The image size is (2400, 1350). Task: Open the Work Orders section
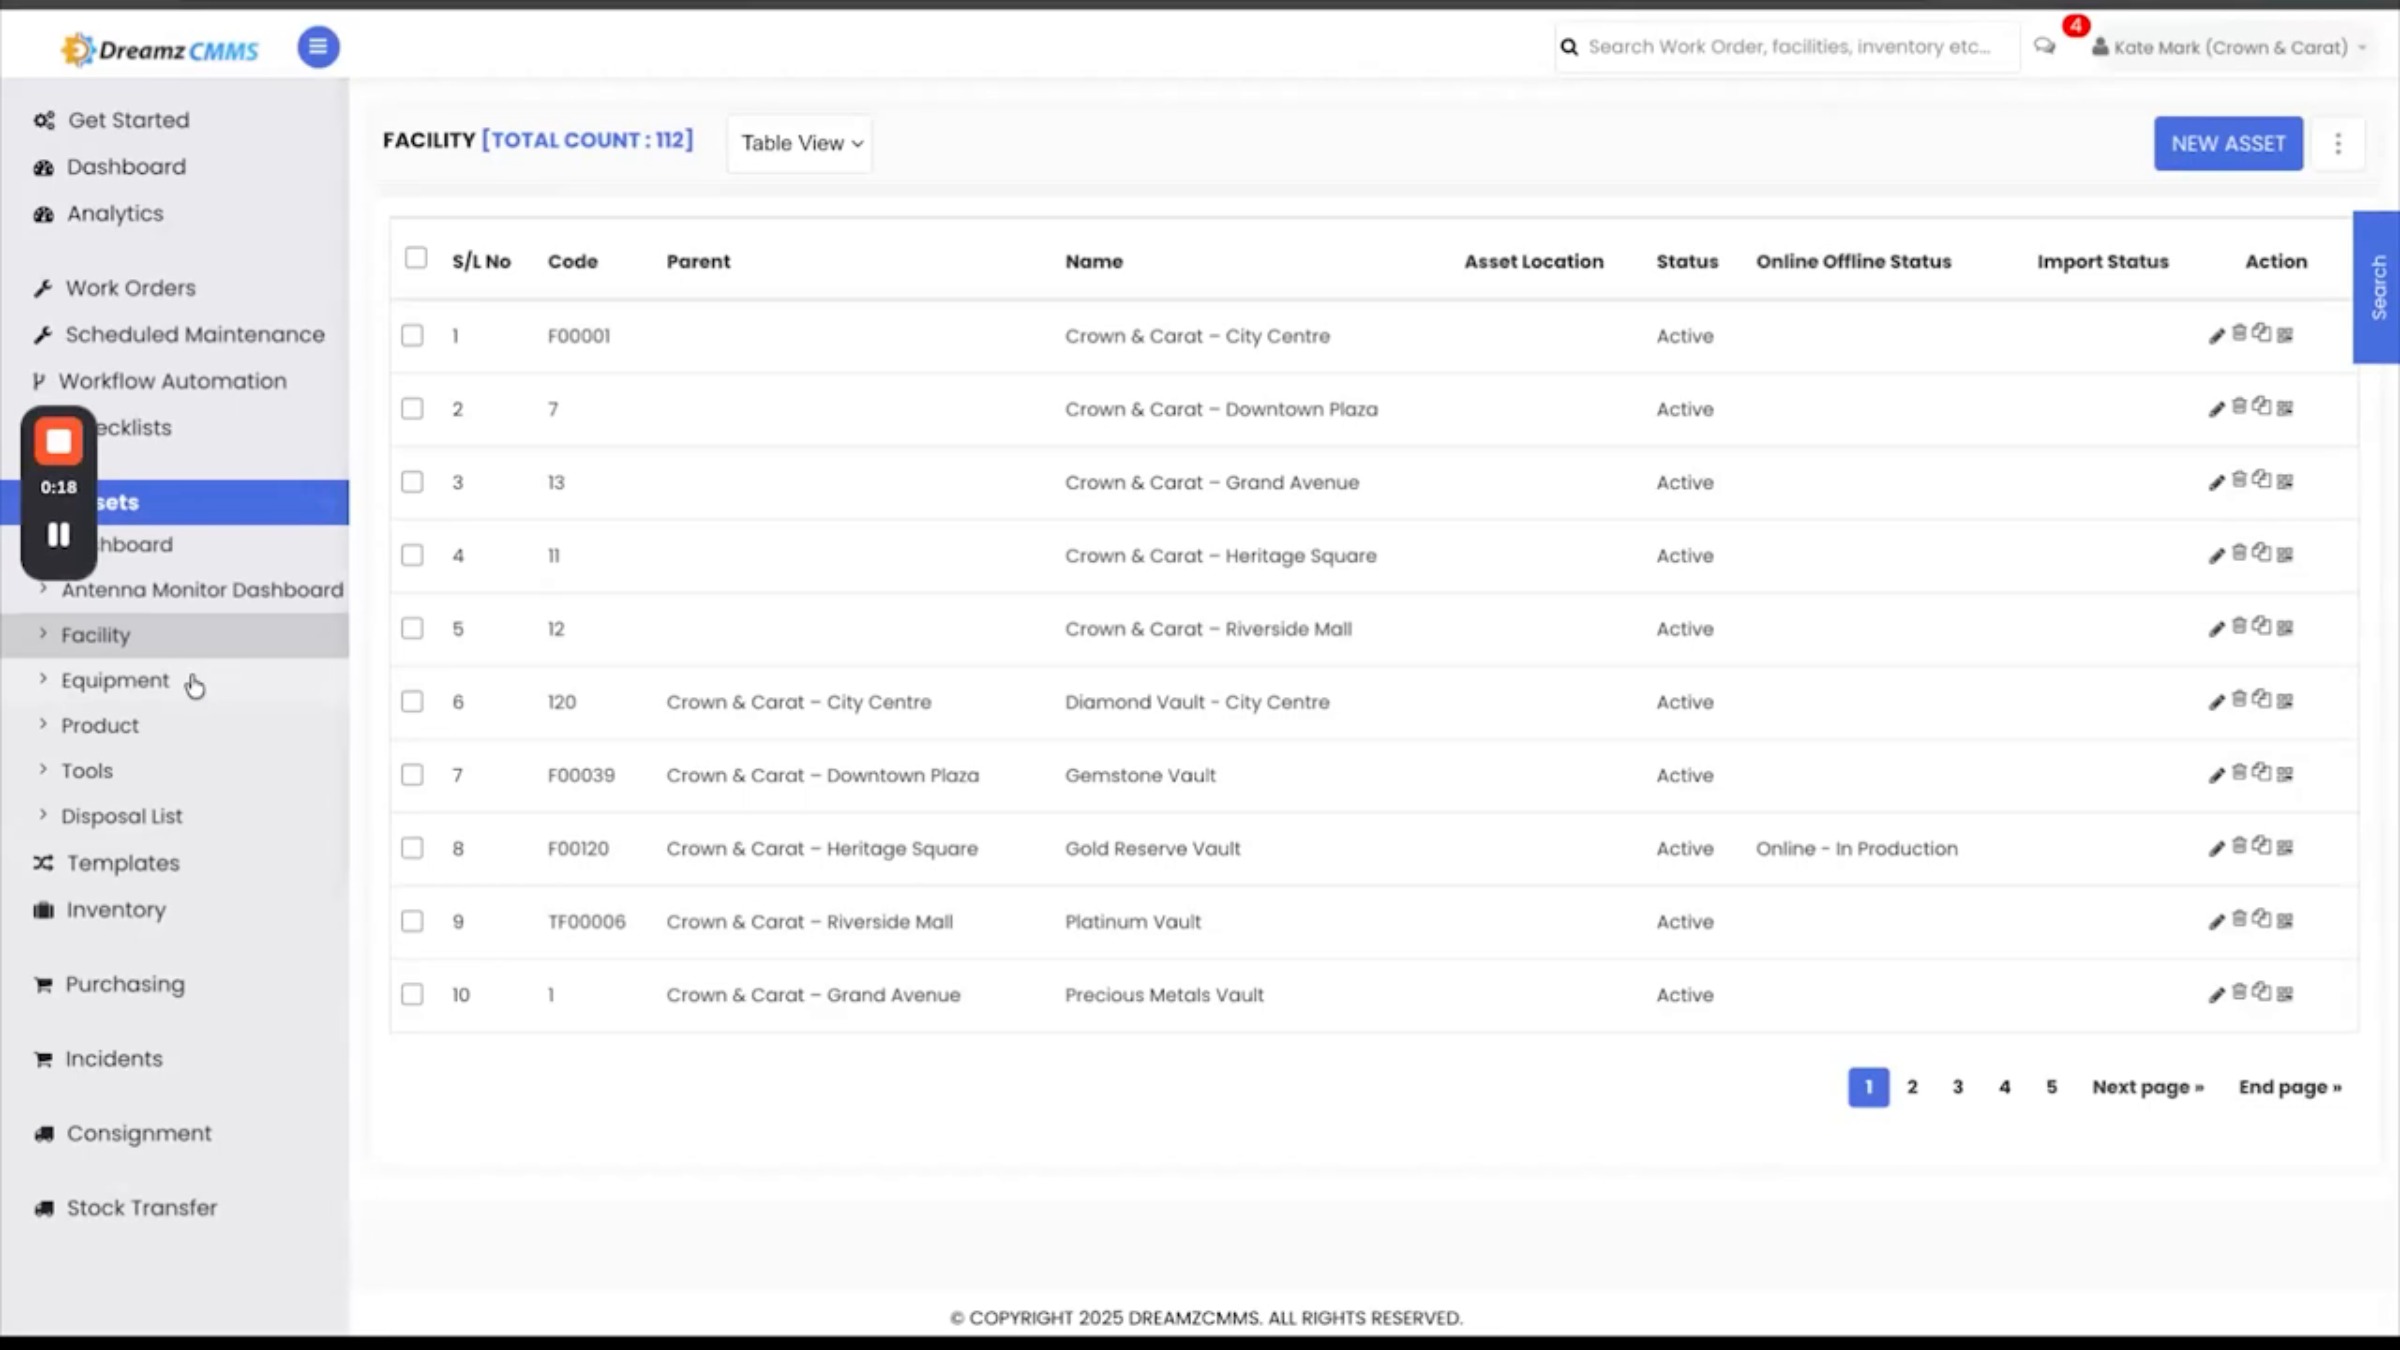tap(130, 288)
